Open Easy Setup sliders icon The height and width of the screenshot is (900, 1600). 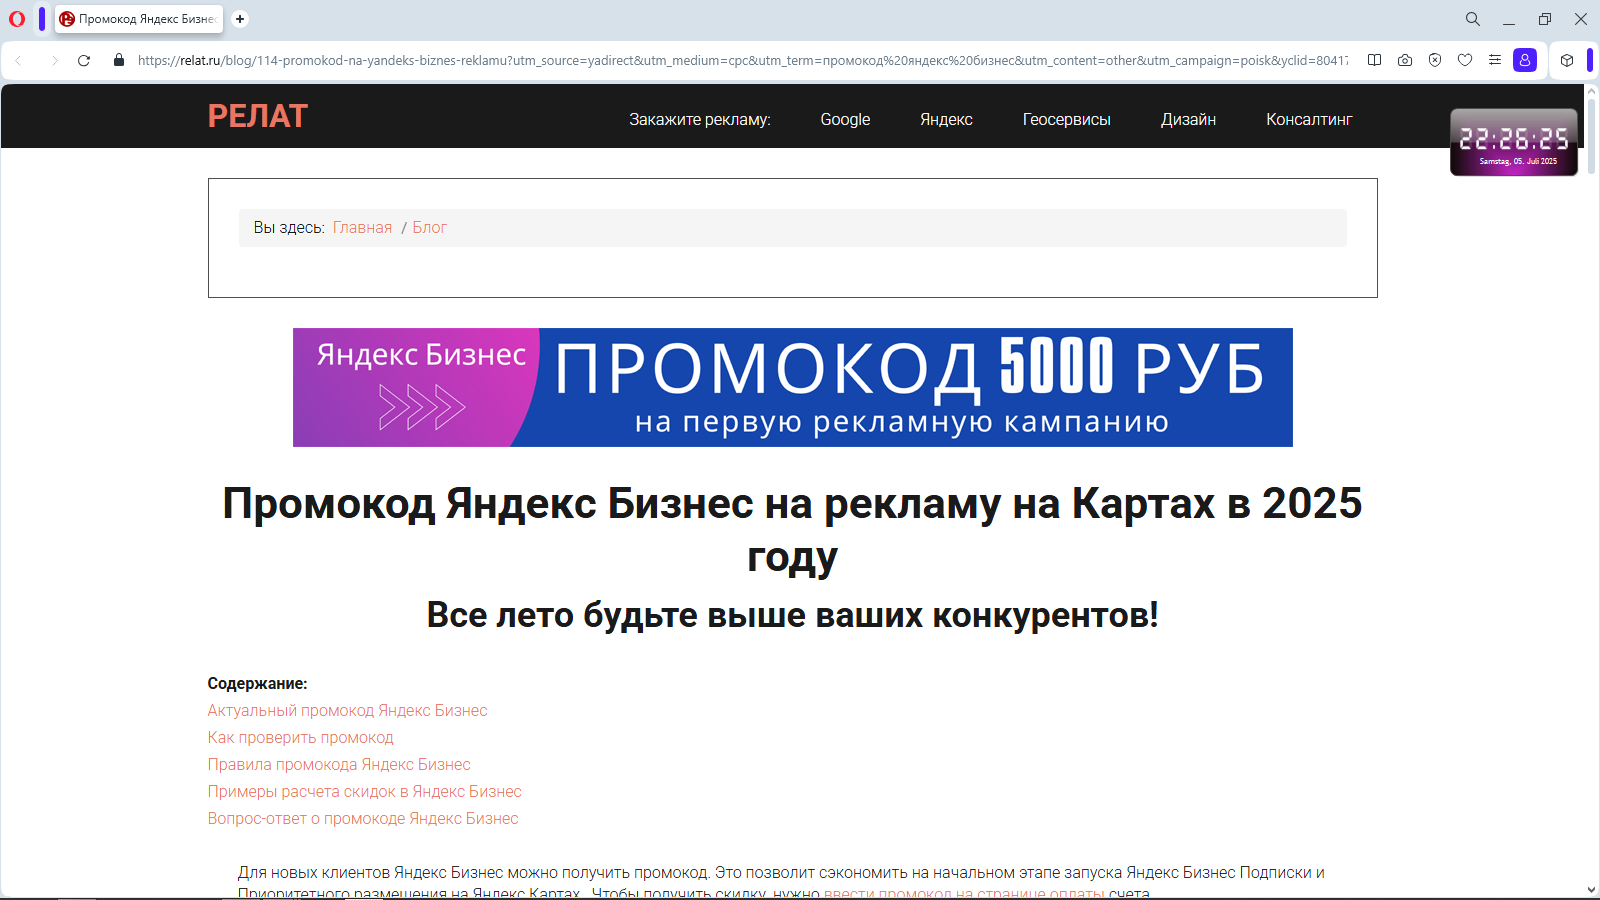[x=1495, y=60]
